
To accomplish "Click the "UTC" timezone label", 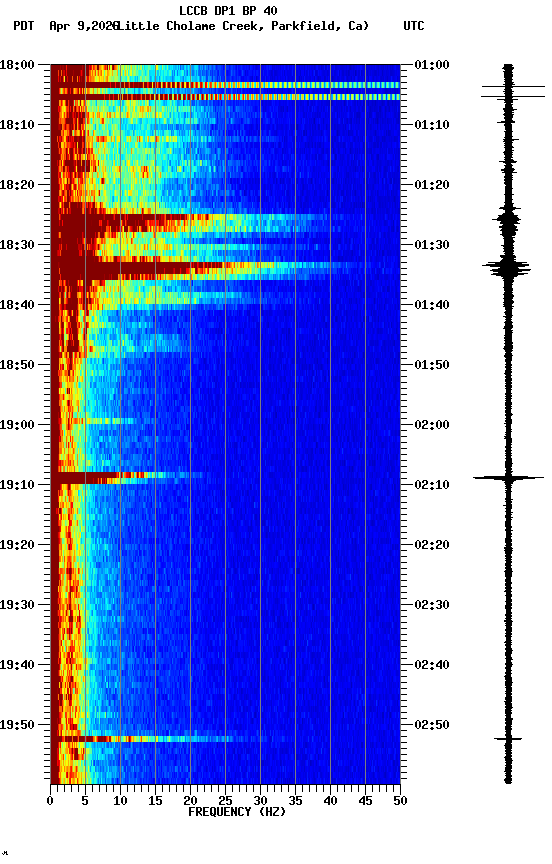I will coord(414,26).
